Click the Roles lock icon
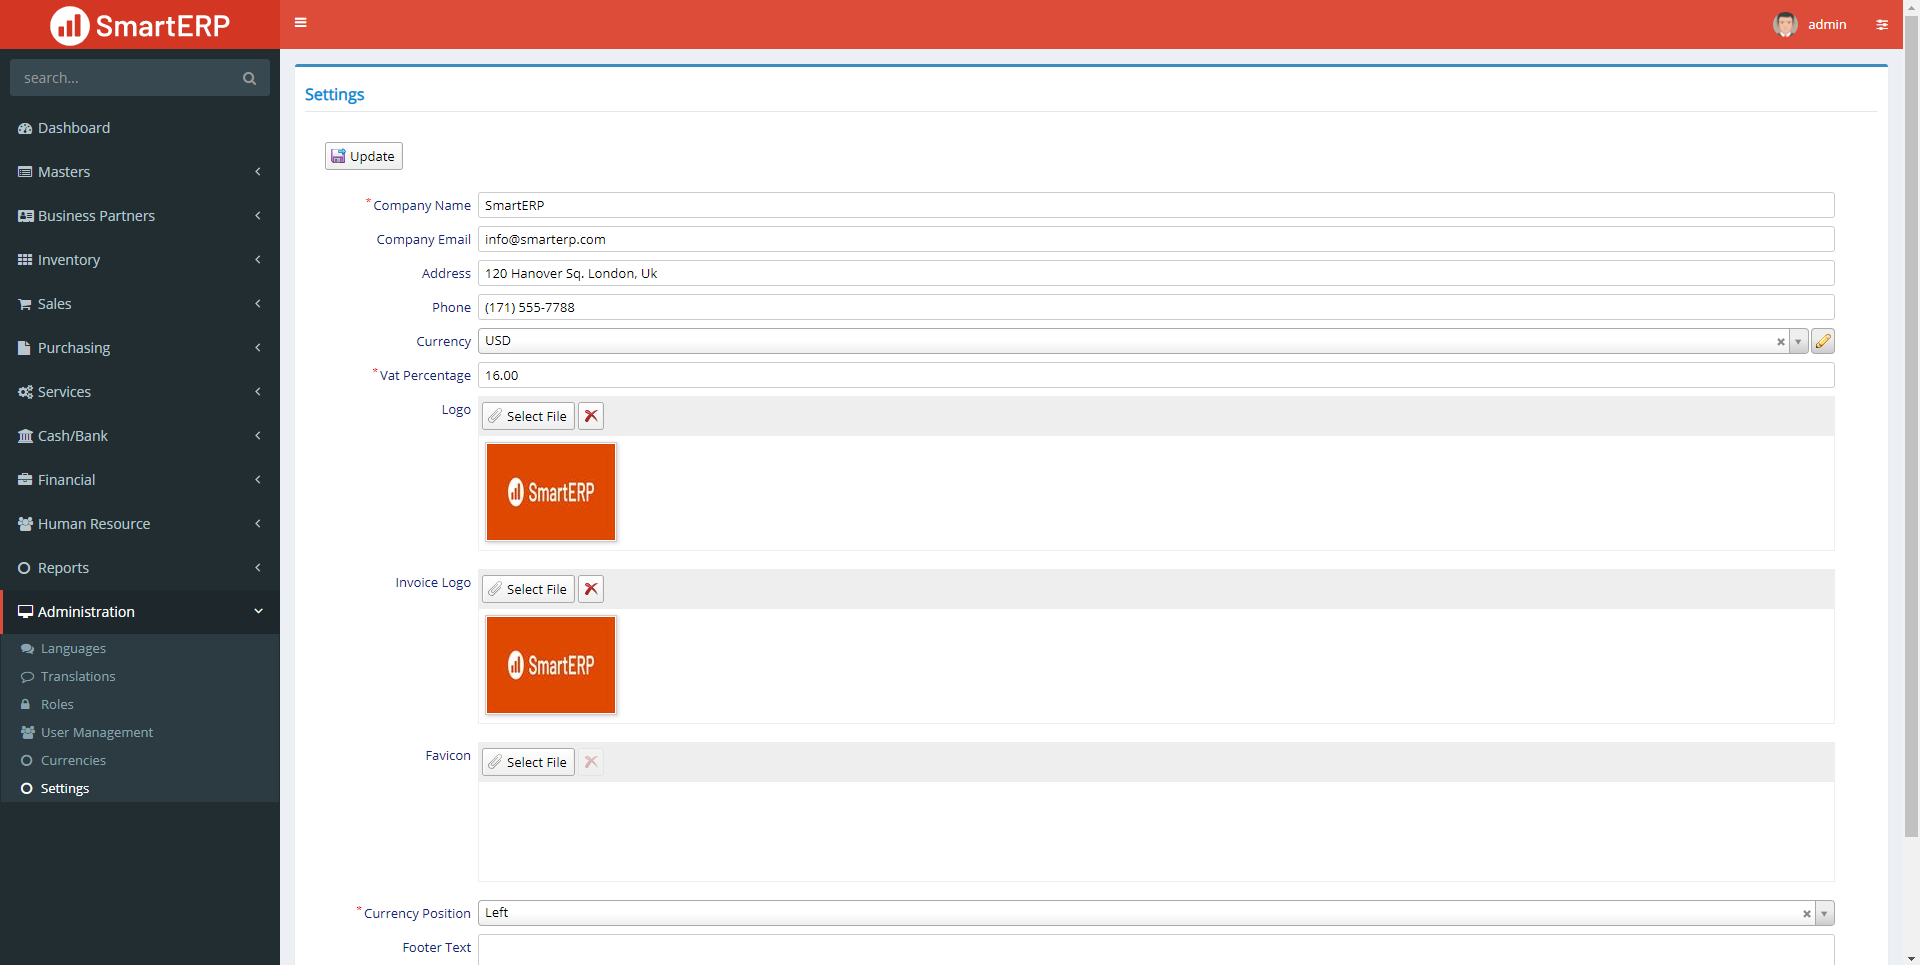Screen dimensions: 1920x965 coord(27,704)
